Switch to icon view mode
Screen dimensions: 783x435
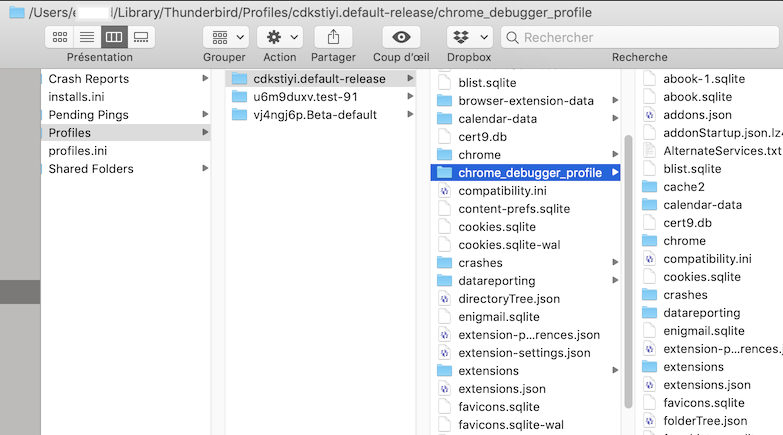[x=60, y=37]
